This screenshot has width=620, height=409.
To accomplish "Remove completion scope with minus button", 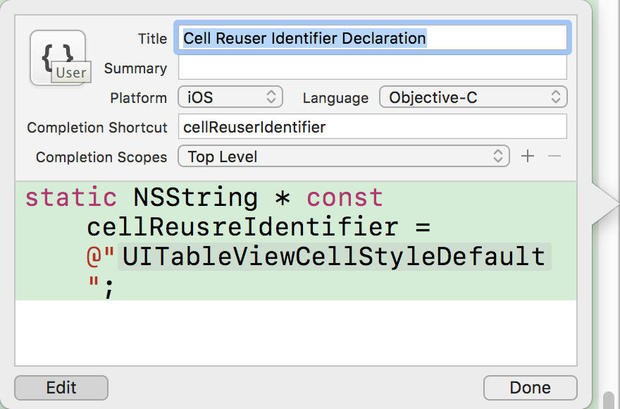I will [x=555, y=157].
